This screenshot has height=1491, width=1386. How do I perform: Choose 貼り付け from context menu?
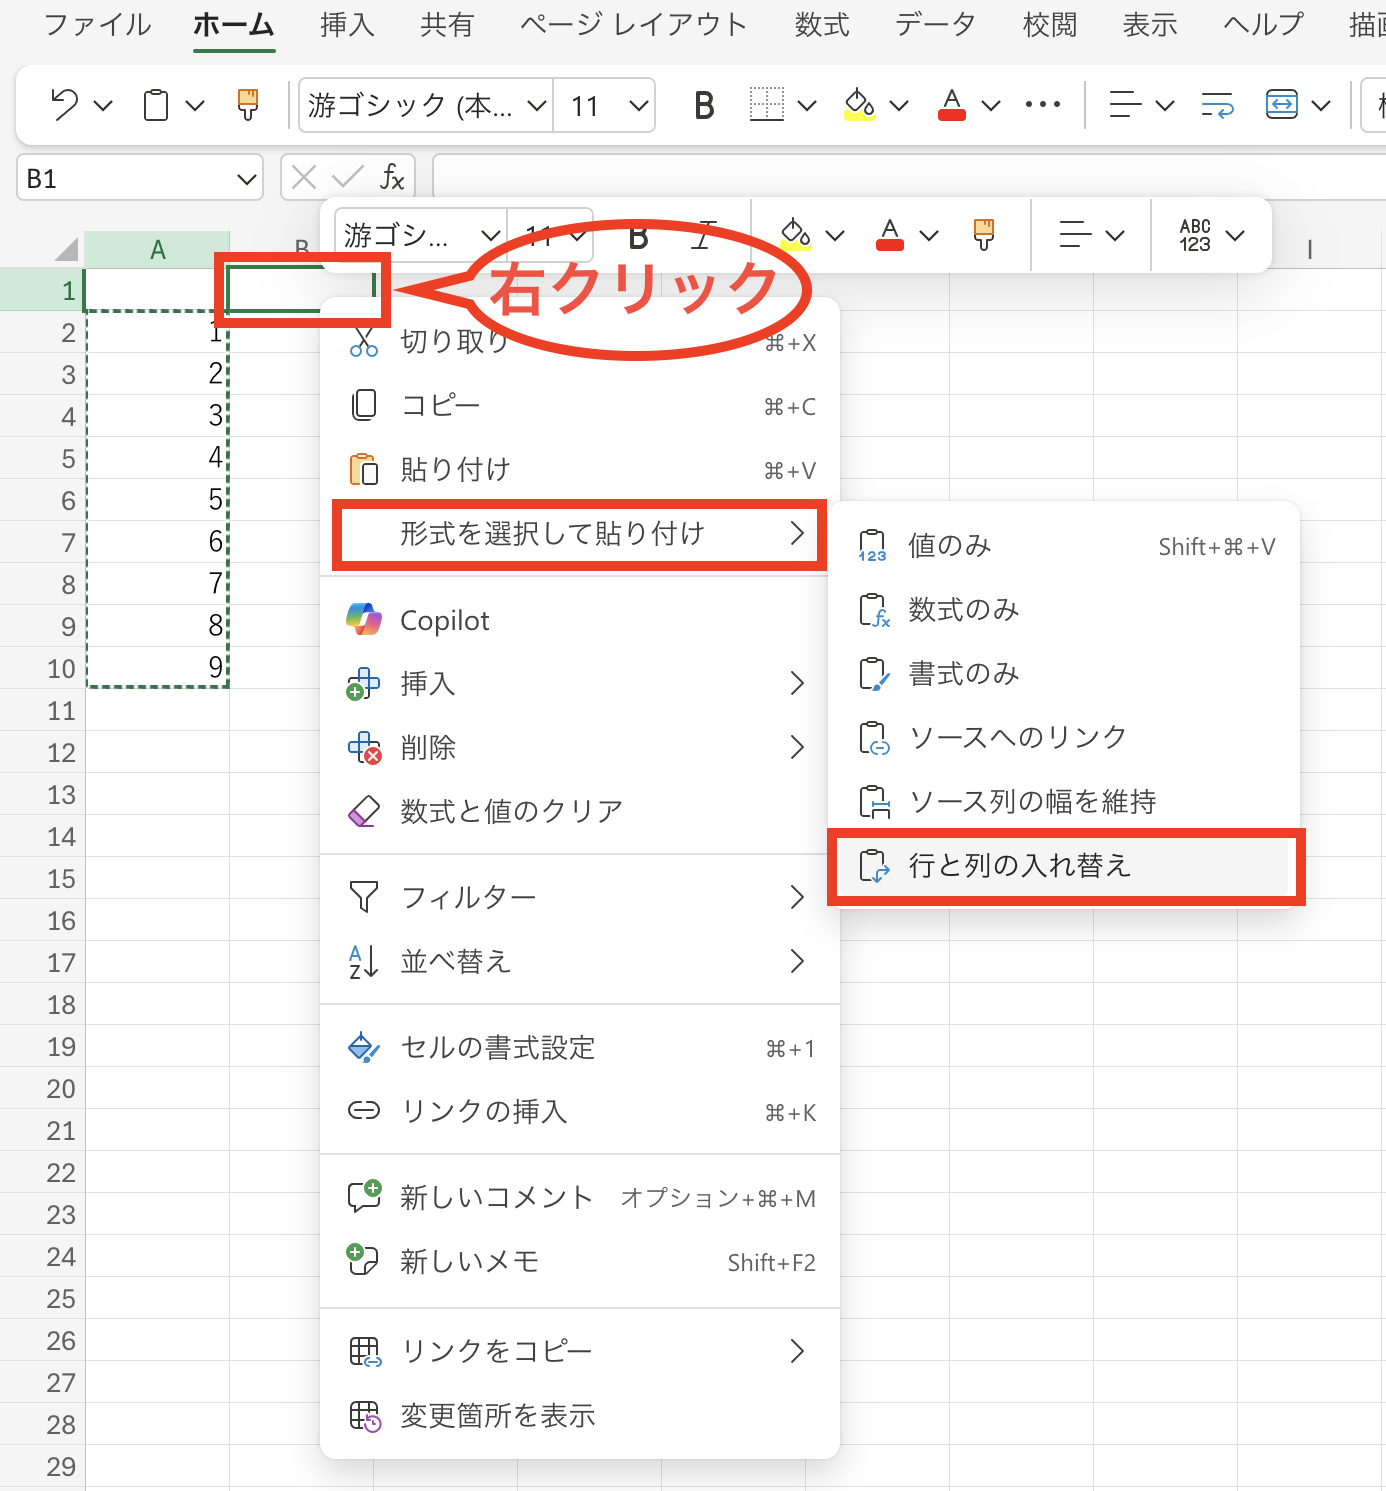click(580, 470)
